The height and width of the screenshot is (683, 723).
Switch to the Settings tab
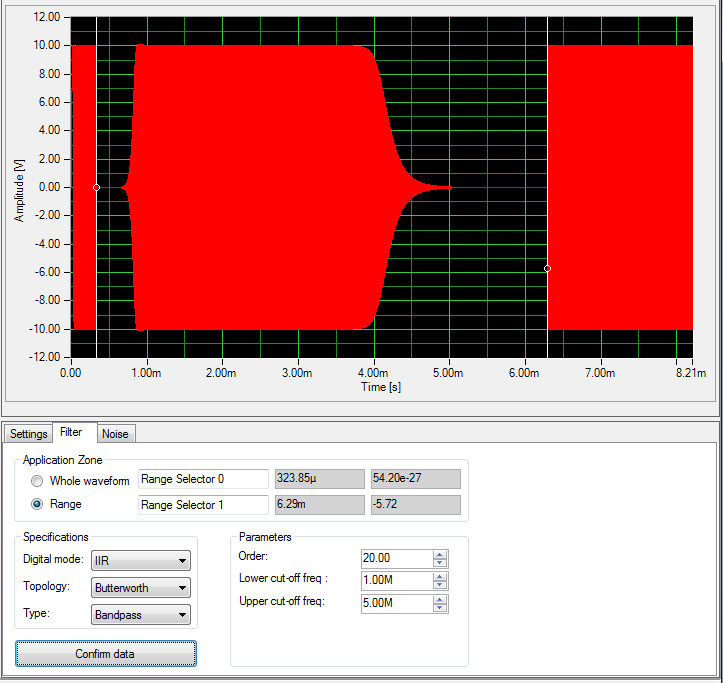coord(29,434)
